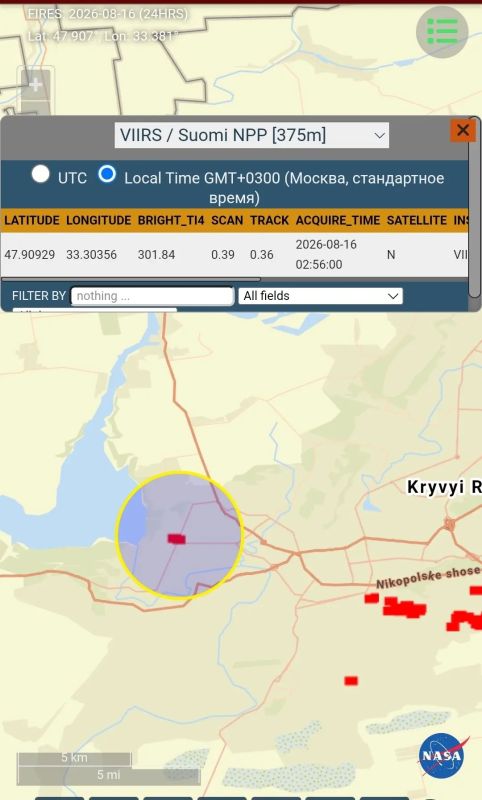Zoom in with the plus button
The image size is (482, 800).
click(x=36, y=85)
